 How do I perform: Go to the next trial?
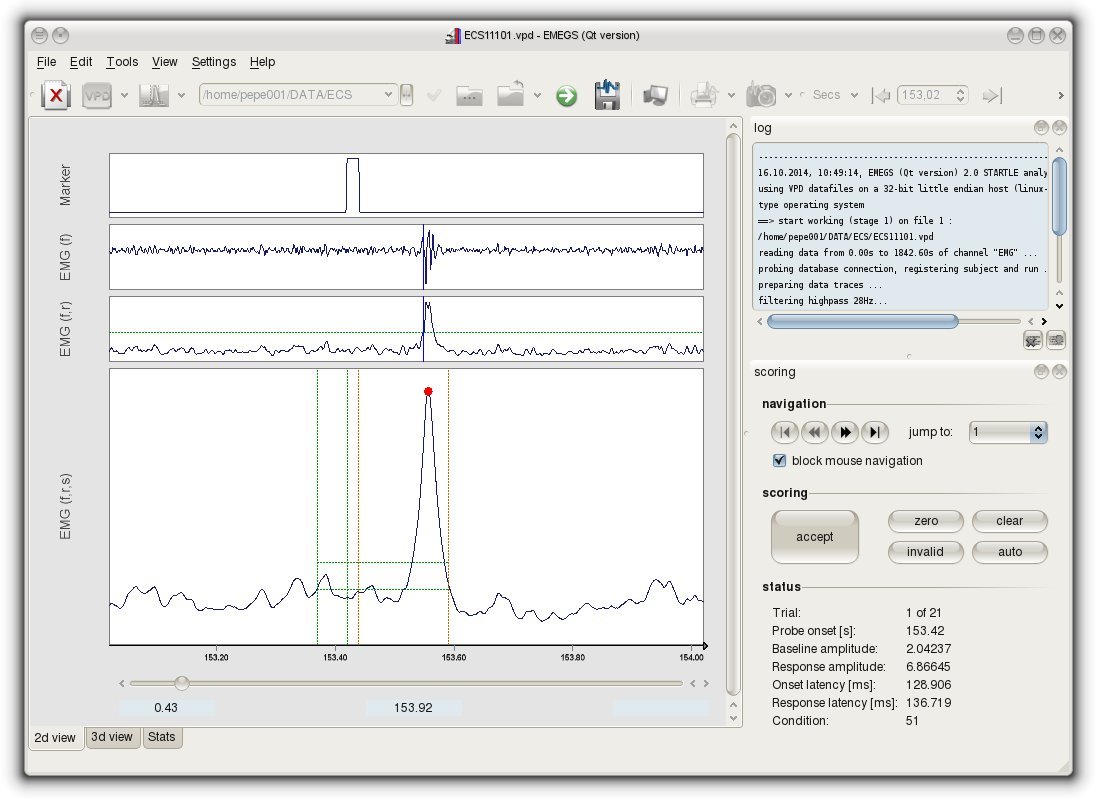(x=845, y=432)
